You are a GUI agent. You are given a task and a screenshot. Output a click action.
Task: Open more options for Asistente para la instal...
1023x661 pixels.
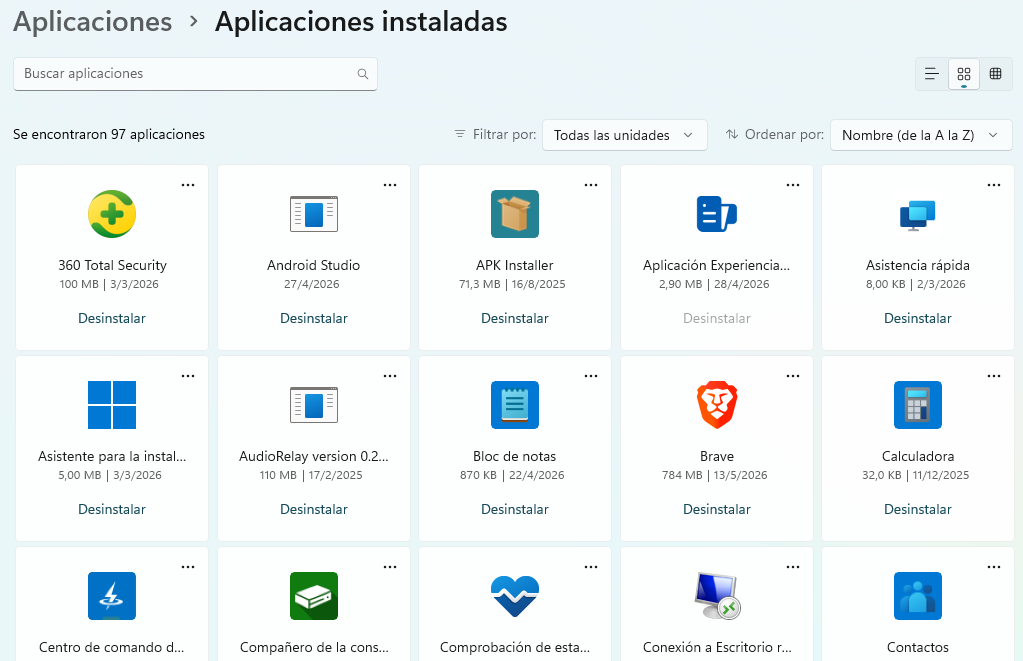(x=188, y=377)
